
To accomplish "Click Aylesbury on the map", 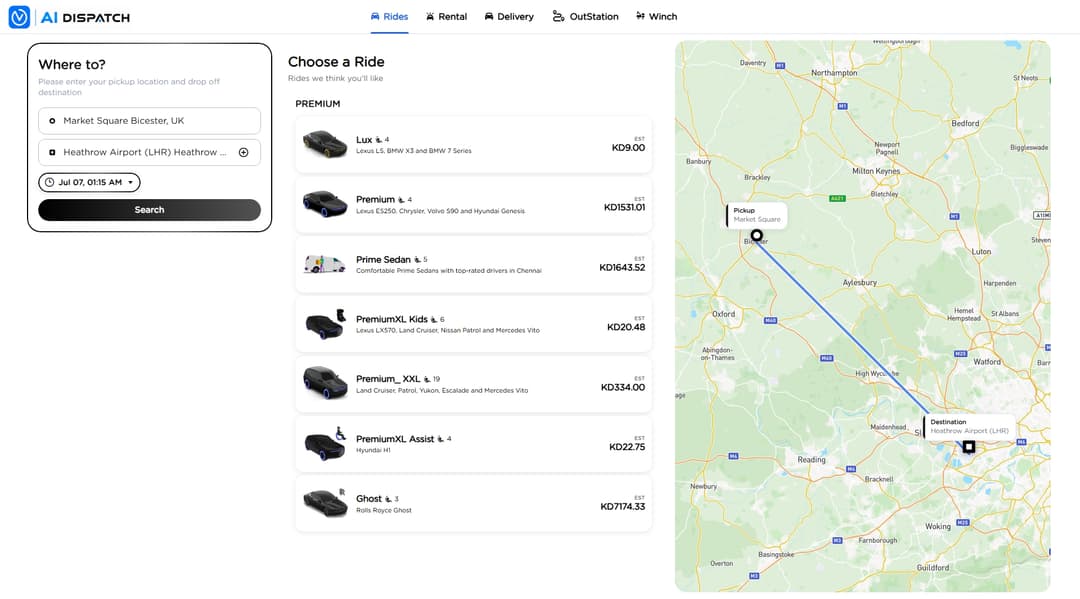I will tap(860, 282).
